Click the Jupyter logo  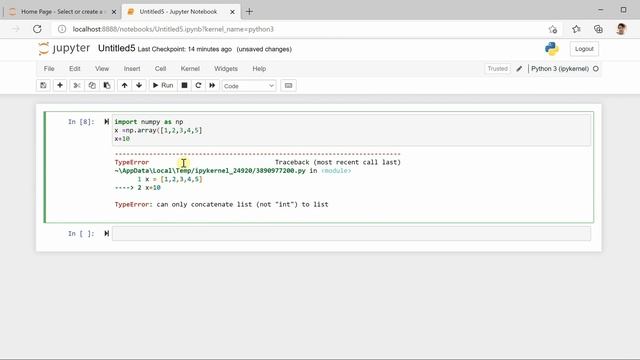[64, 48]
